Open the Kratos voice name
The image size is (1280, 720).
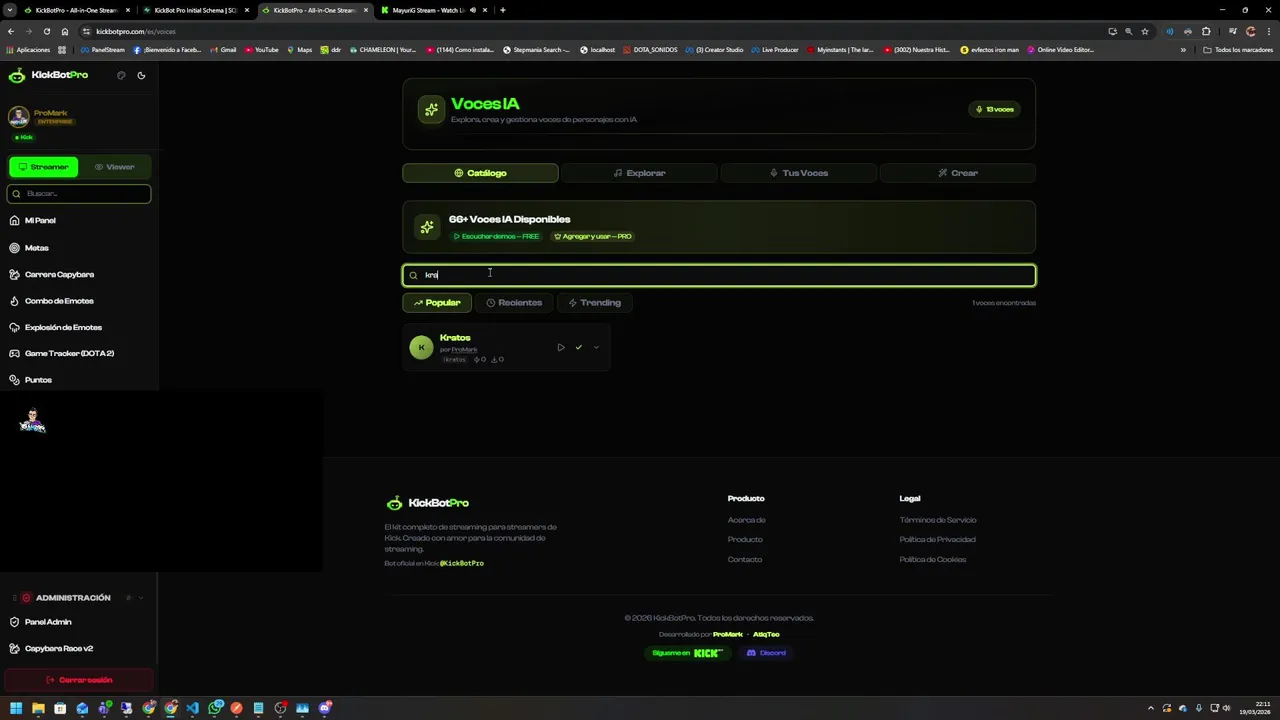(455, 338)
